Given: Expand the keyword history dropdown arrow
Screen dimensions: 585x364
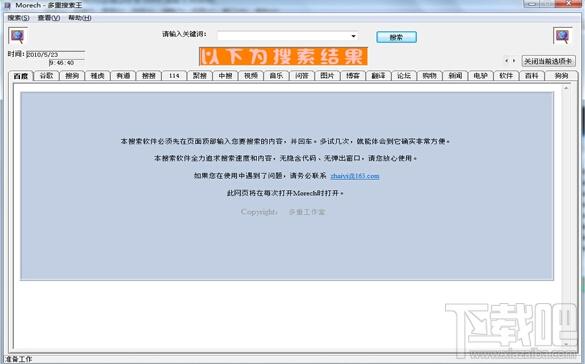Looking at the screenshot, I should (353, 36).
